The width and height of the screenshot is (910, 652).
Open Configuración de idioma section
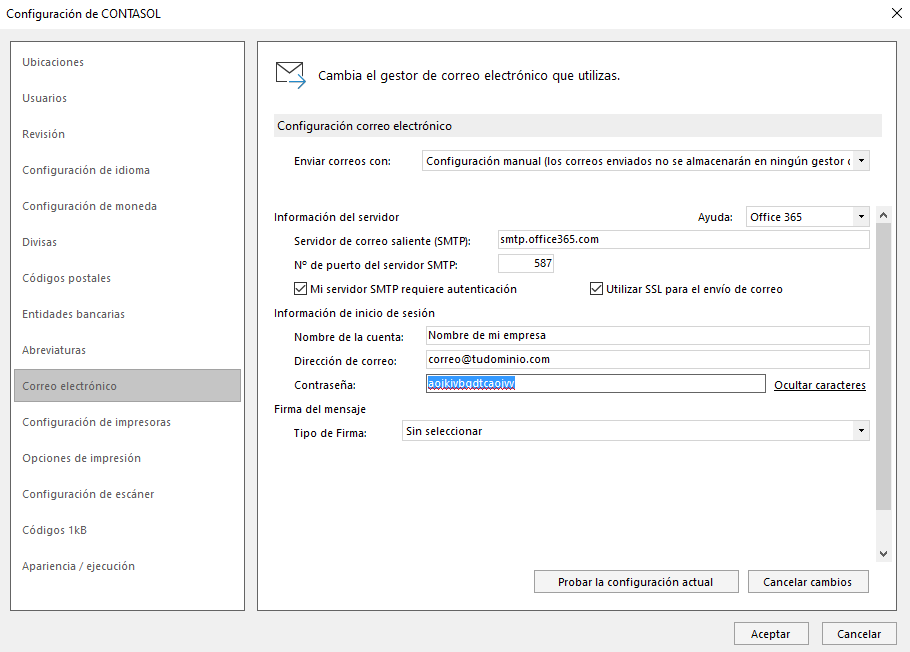coord(86,170)
